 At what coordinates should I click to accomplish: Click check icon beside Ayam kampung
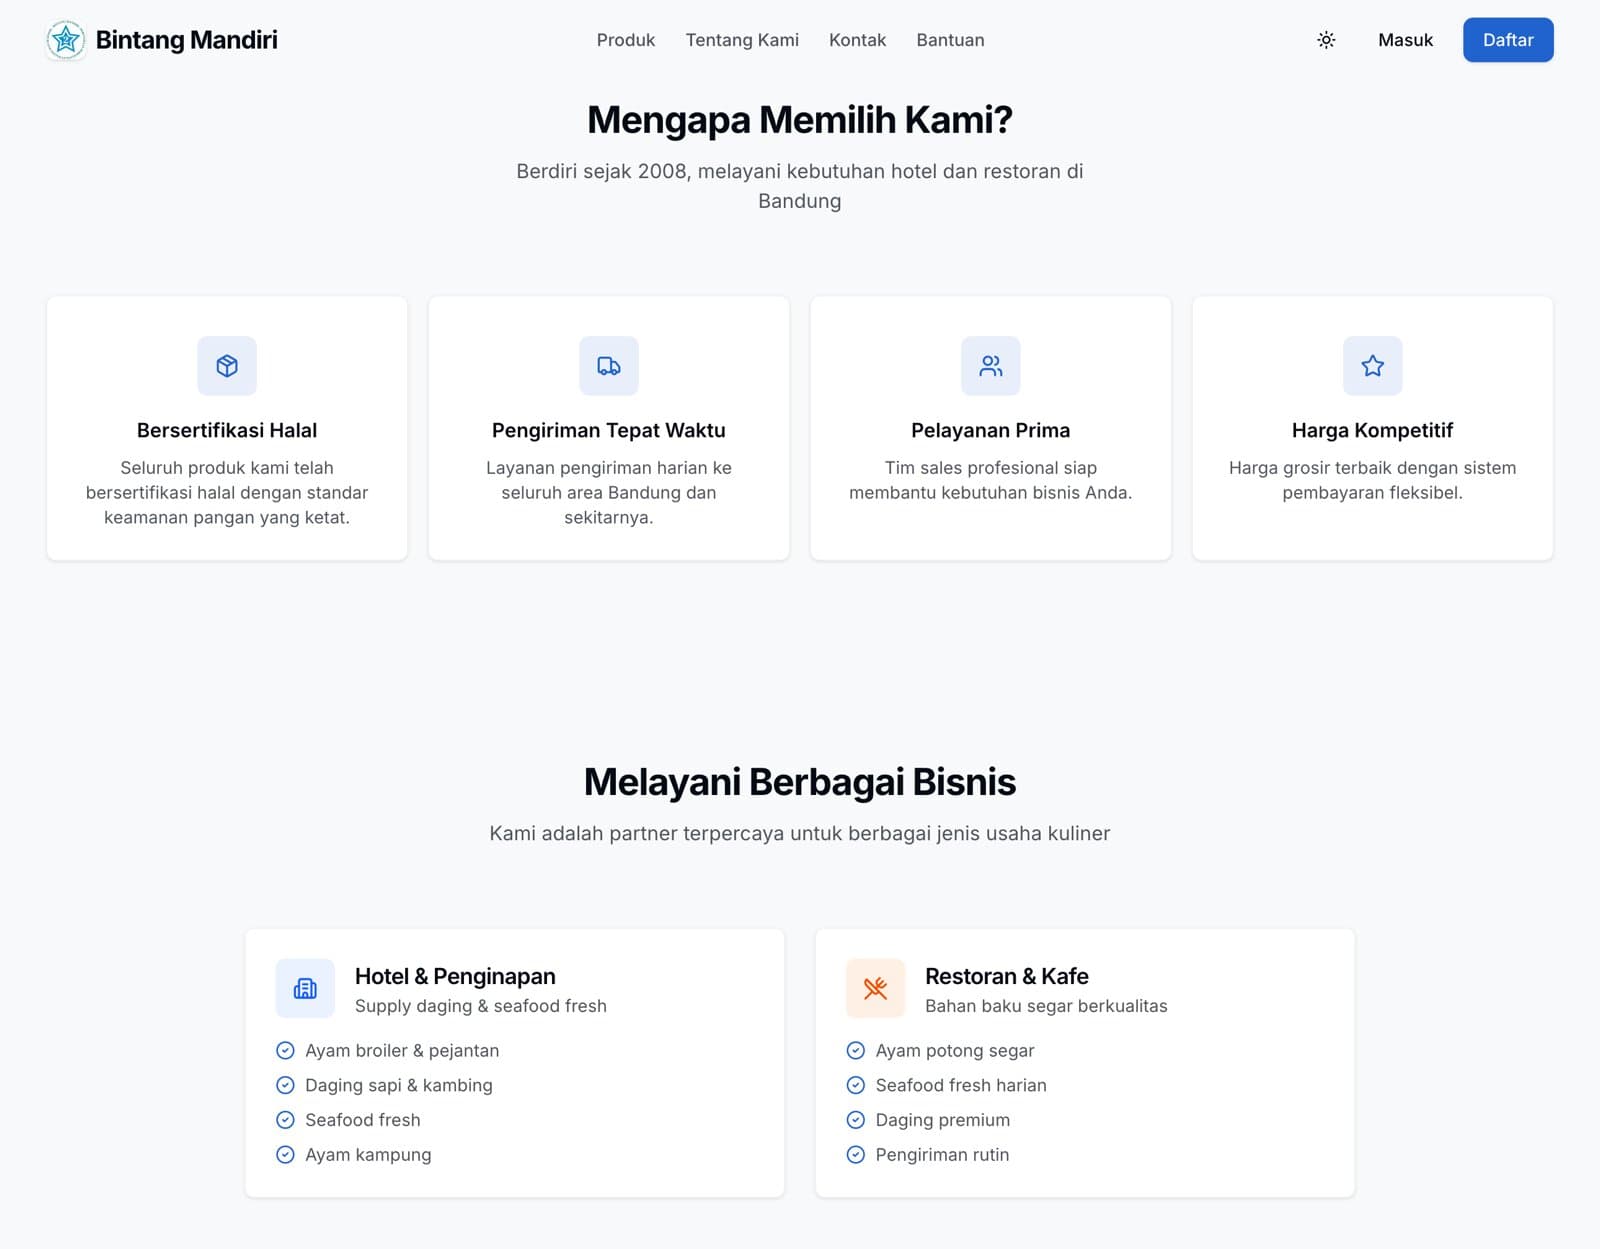coord(285,1155)
